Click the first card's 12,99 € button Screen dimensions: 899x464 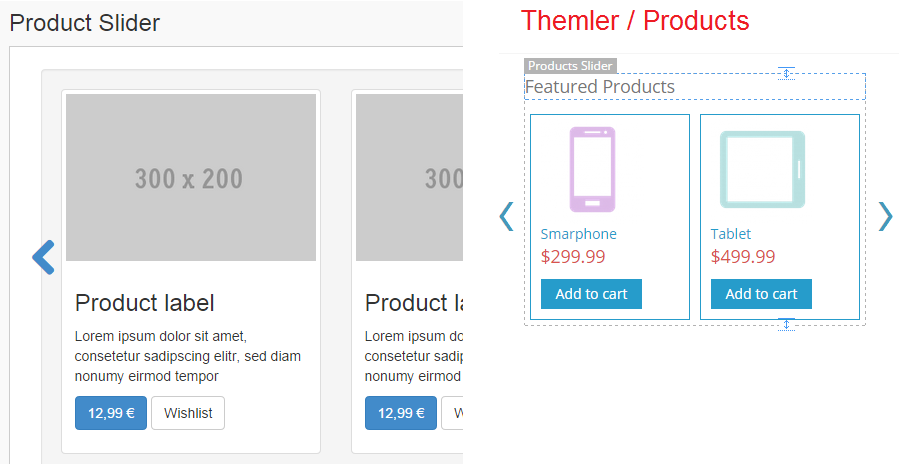point(111,413)
